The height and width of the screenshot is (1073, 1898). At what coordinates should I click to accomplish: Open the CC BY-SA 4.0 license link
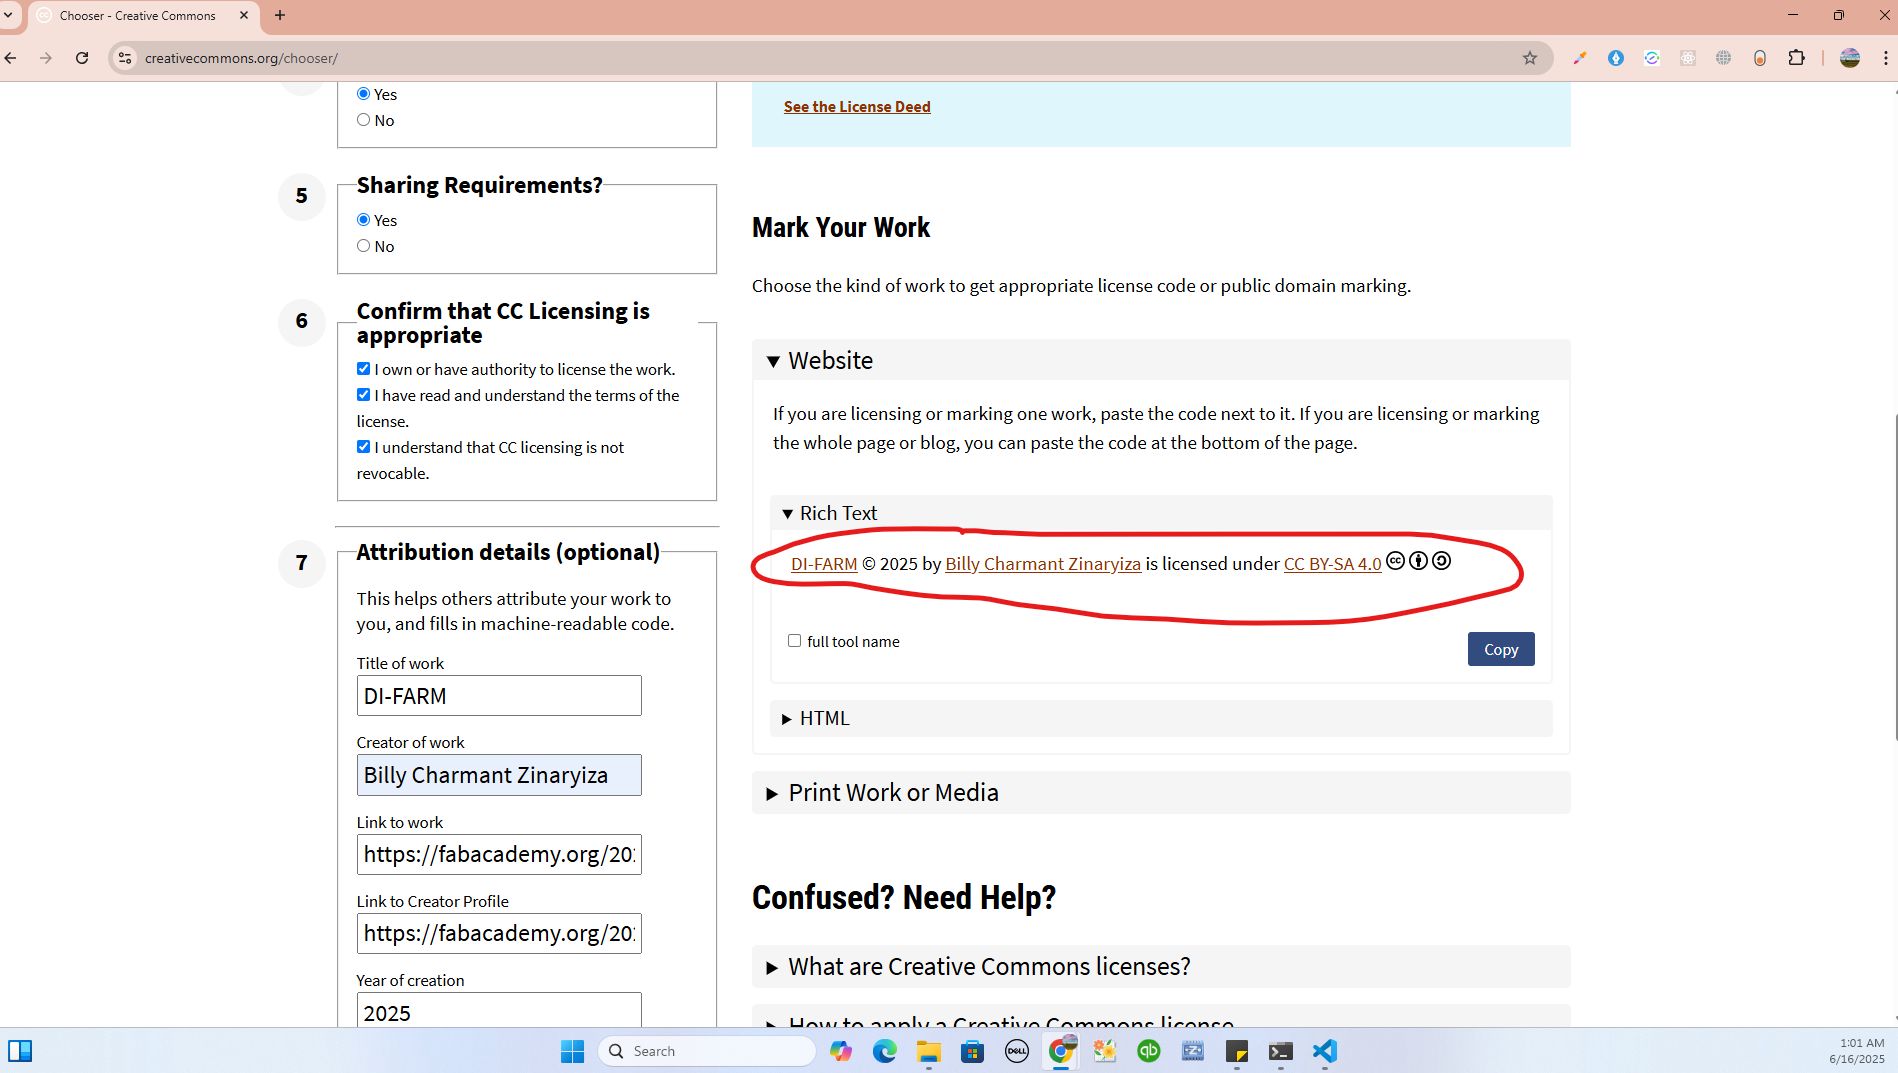coord(1332,564)
